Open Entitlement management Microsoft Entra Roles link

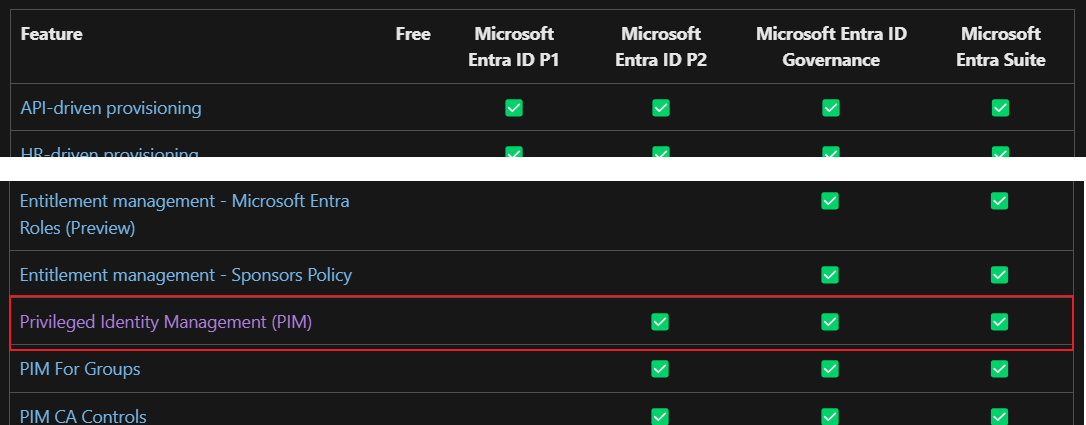[x=184, y=214]
